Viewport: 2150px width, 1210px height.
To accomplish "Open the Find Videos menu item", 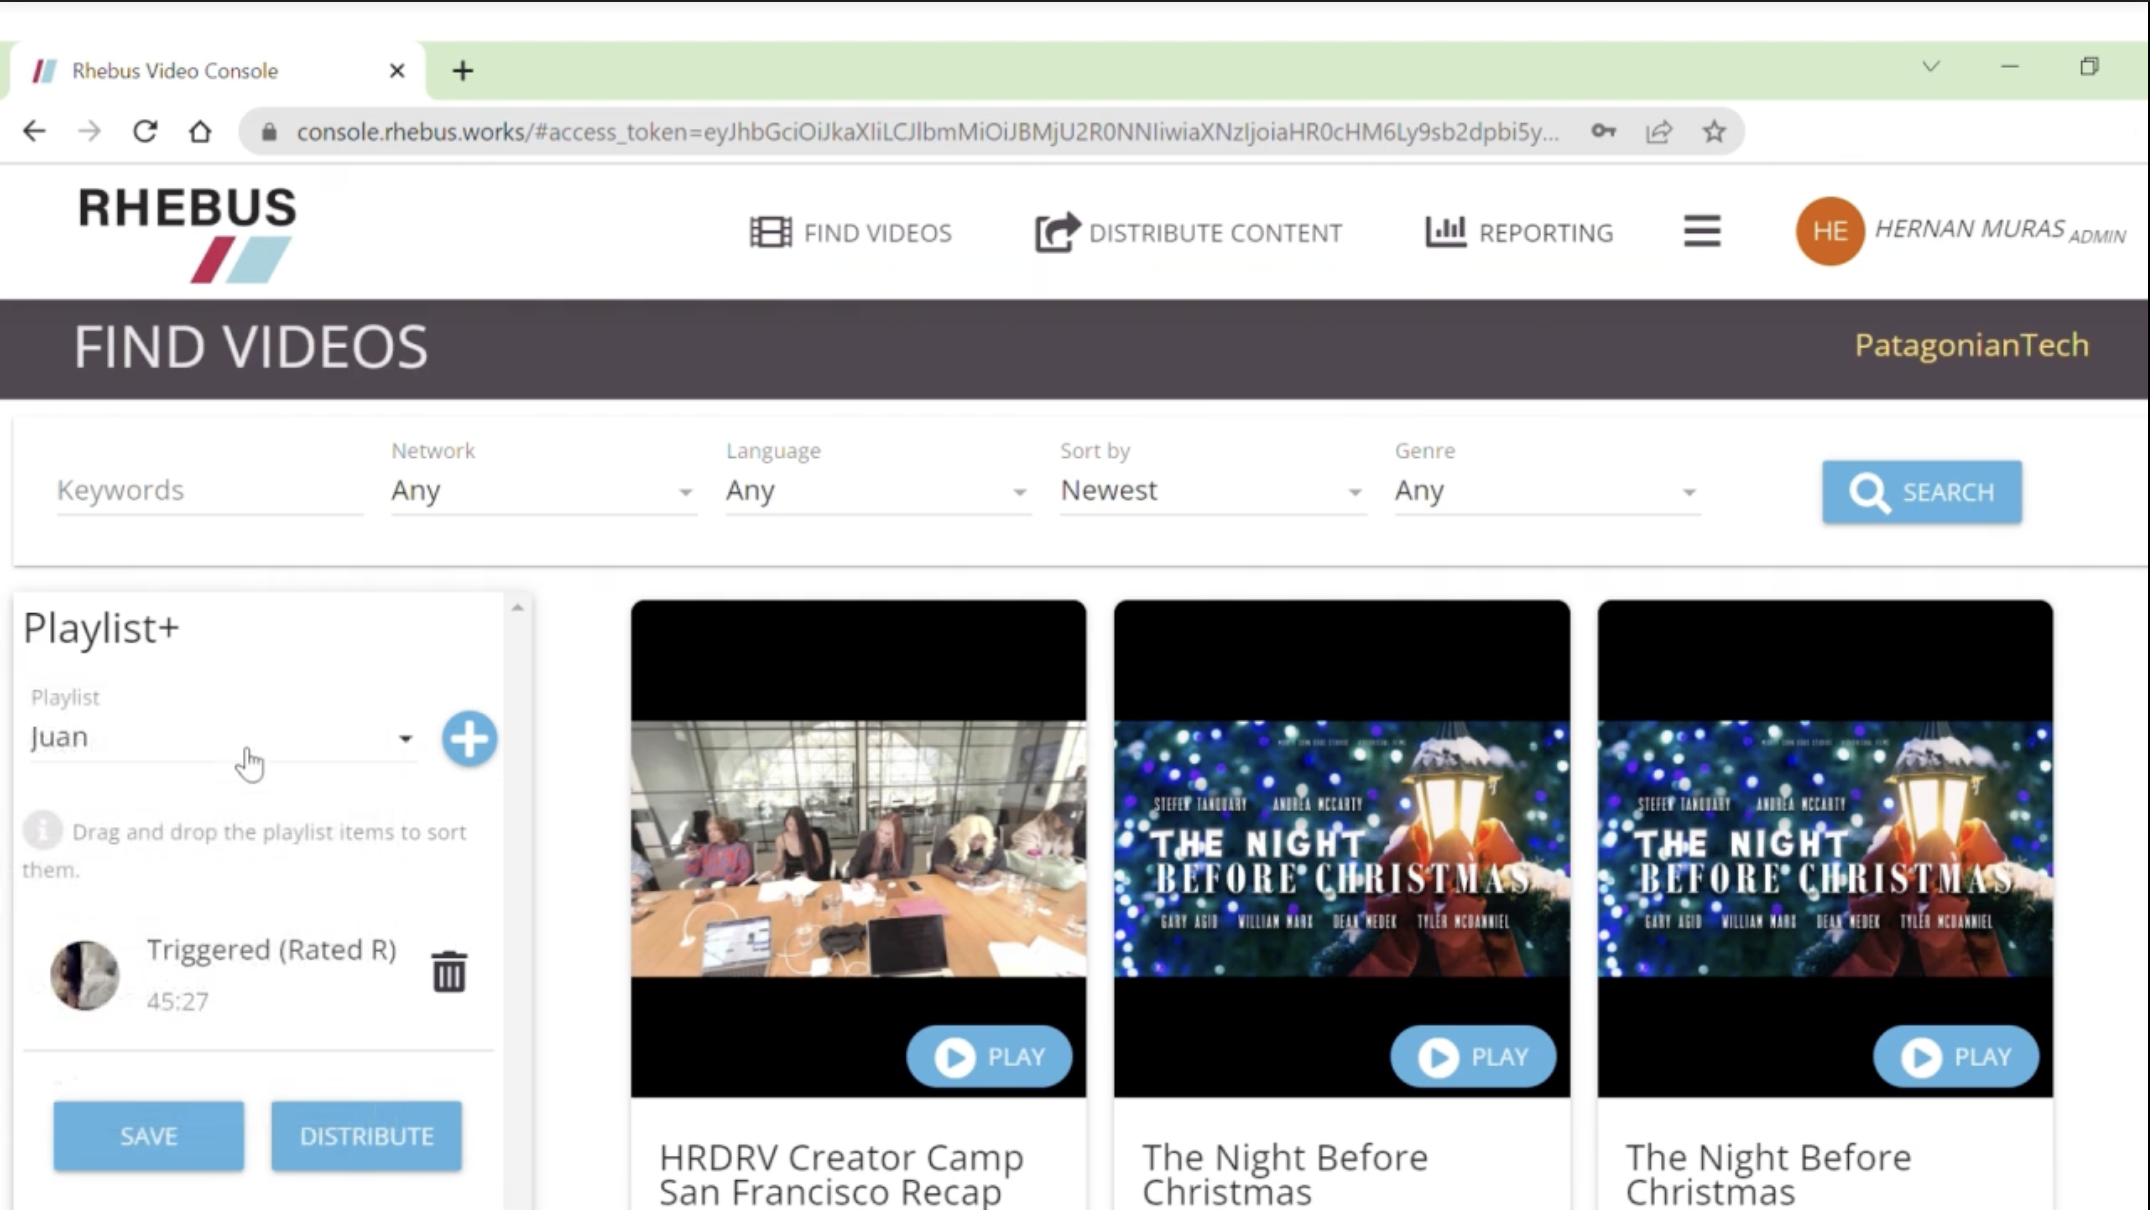I will pos(850,233).
